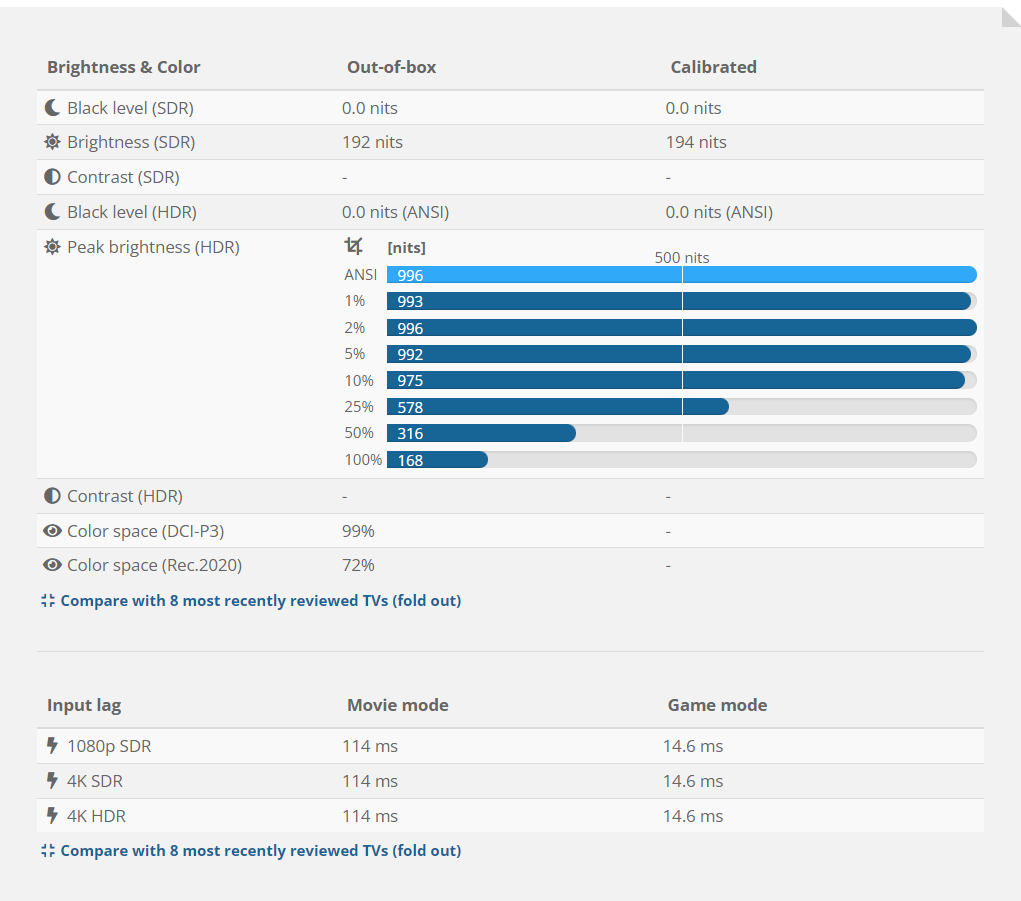Click the Out-of-box column header
The height and width of the screenshot is (901, 1021).
[391, 67]
